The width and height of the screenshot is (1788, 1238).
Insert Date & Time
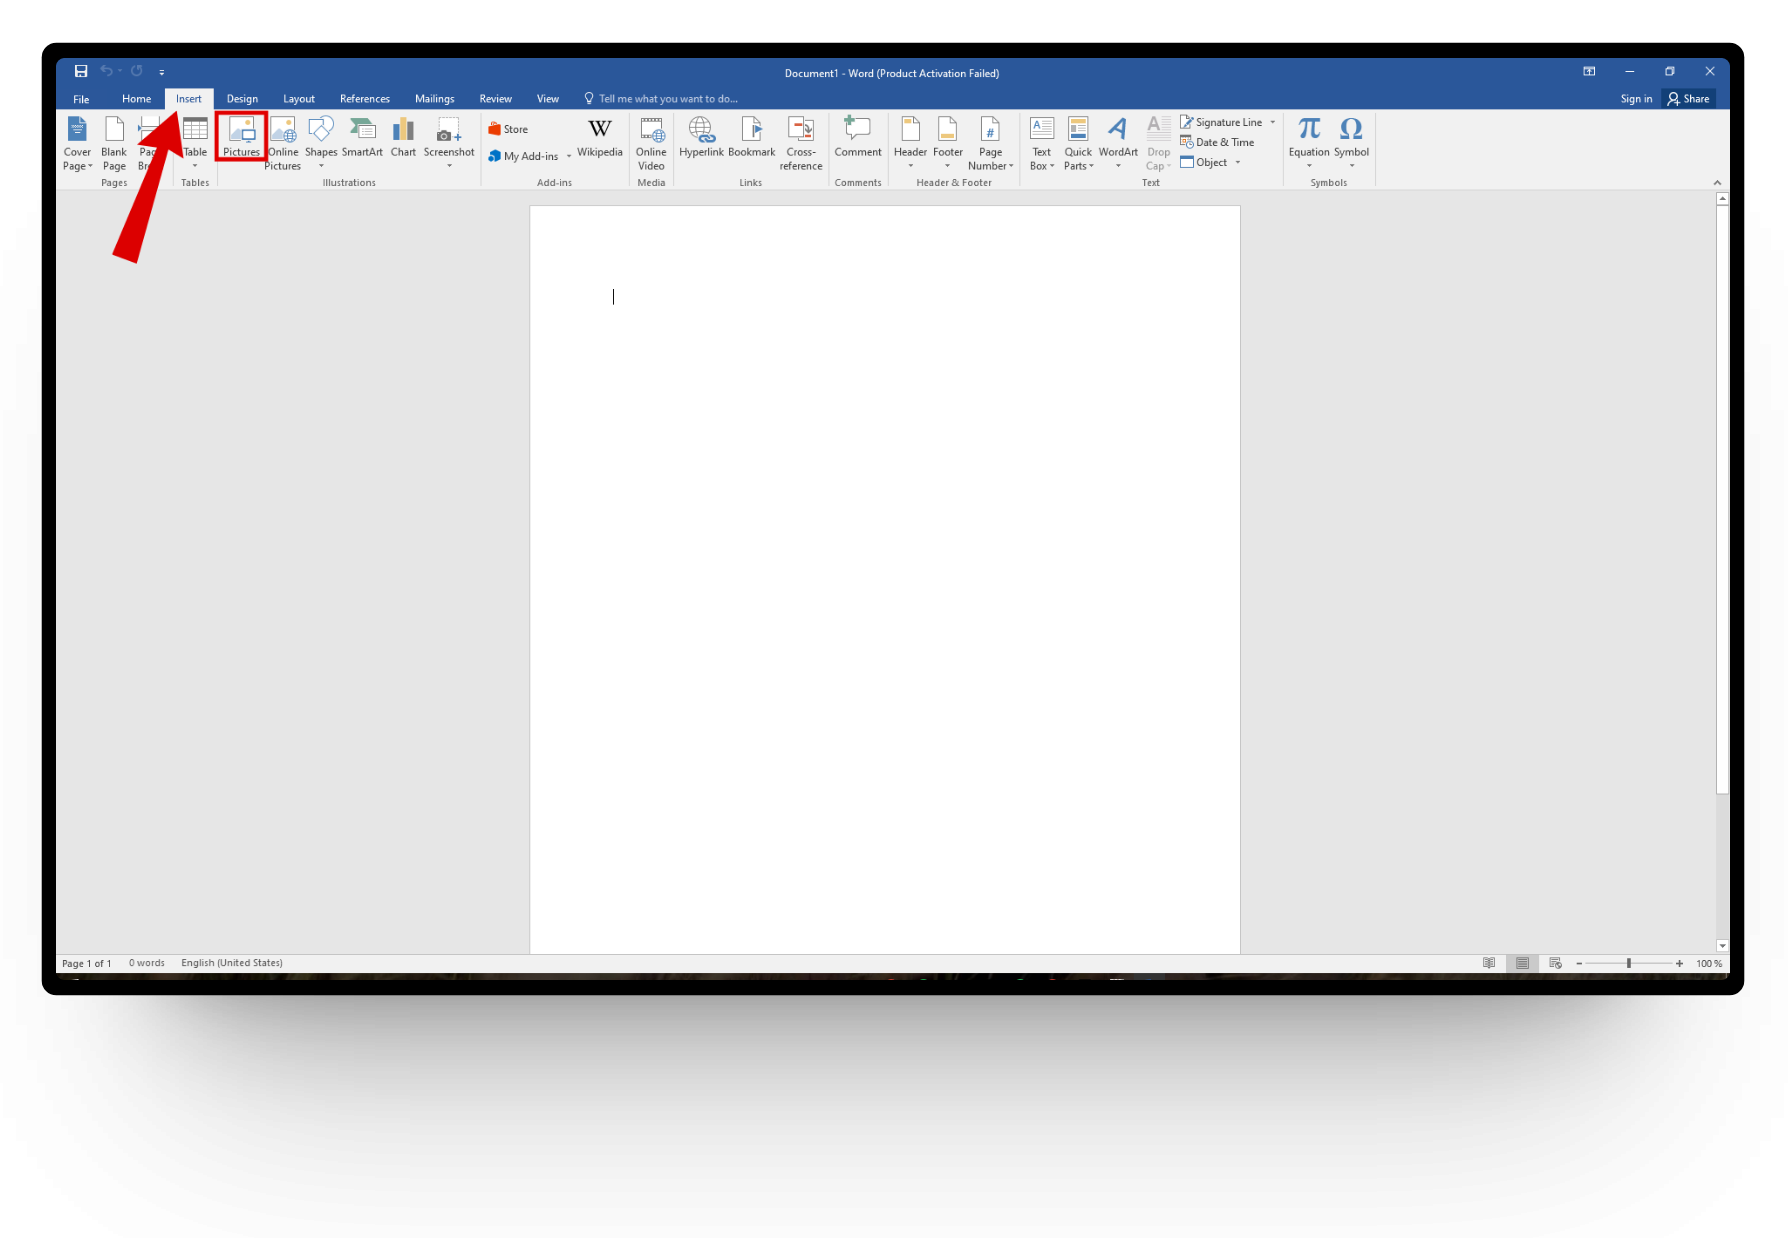click(x=1217, y=142)
